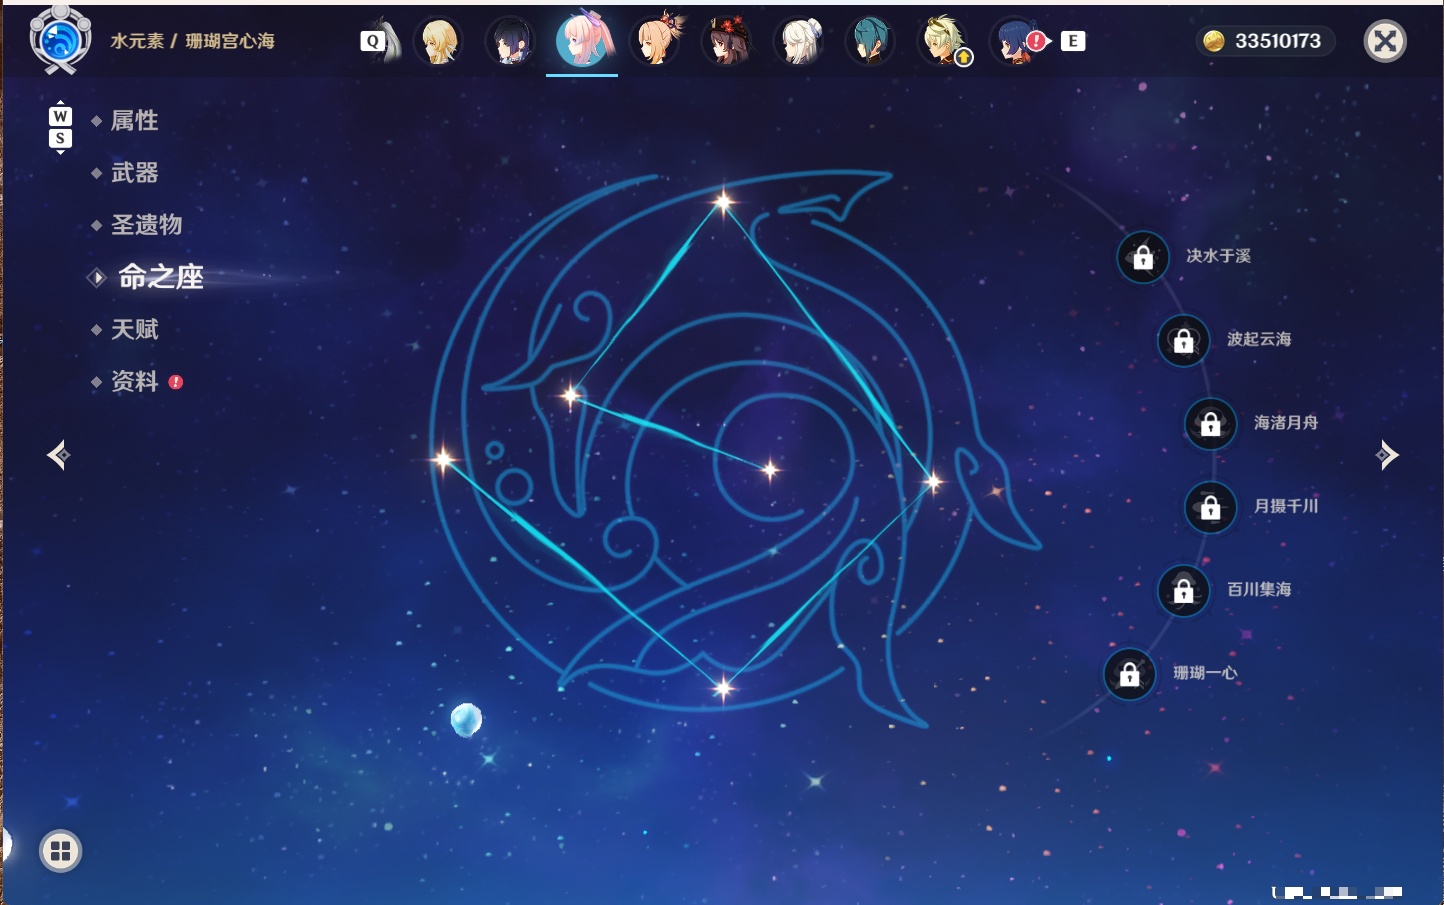Select the 命之座 constellation menu

pyautogui.click(x=160, y=277)
